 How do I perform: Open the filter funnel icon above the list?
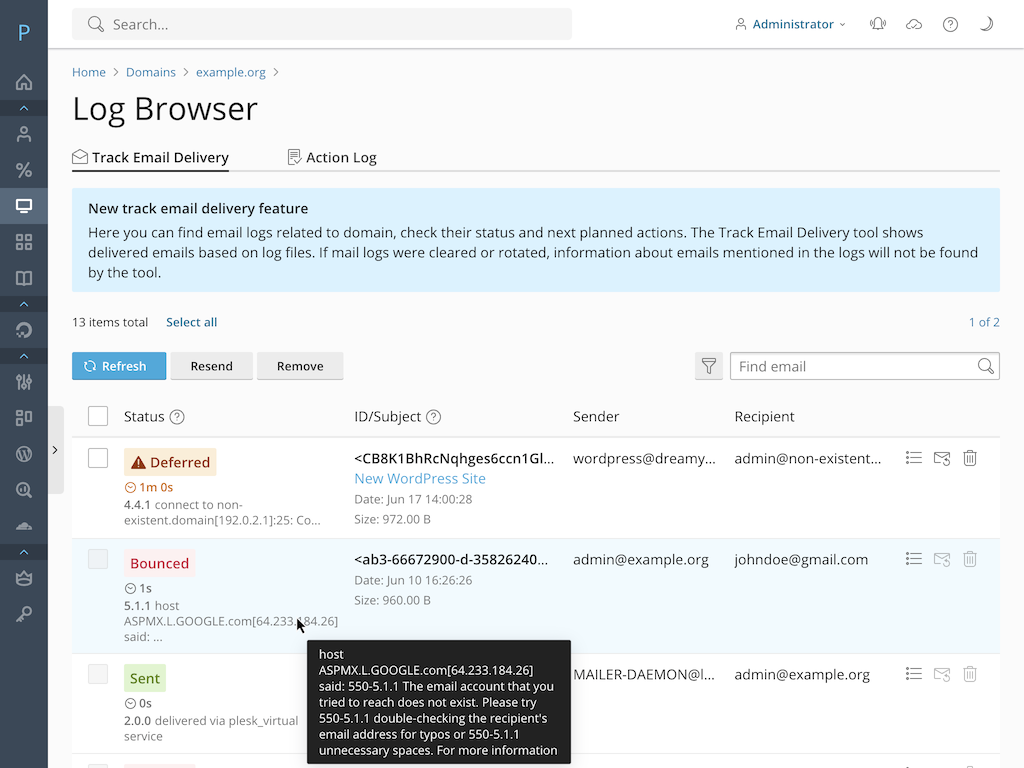coord(708,366)
